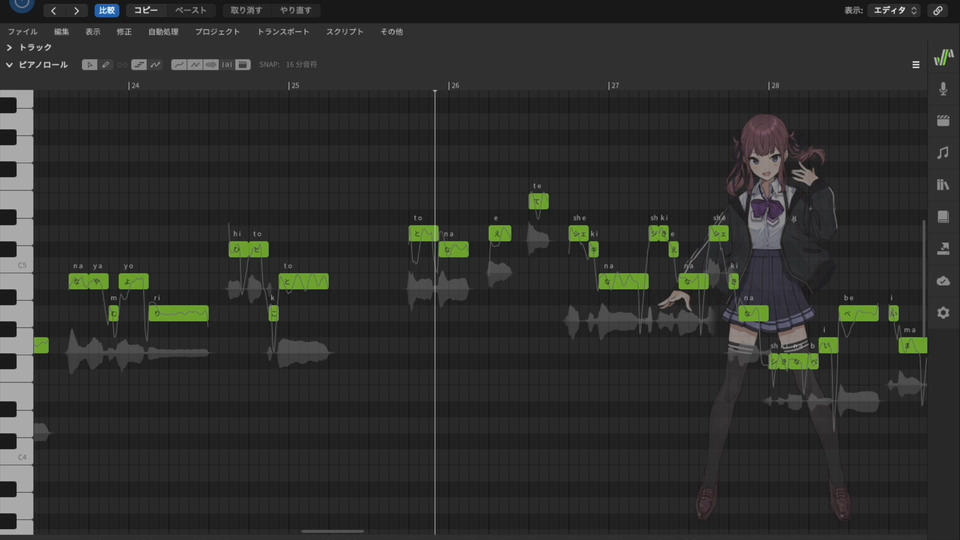
Task: Select the こ (k) note
Action: pyautogui.click(x=274, y=313)
